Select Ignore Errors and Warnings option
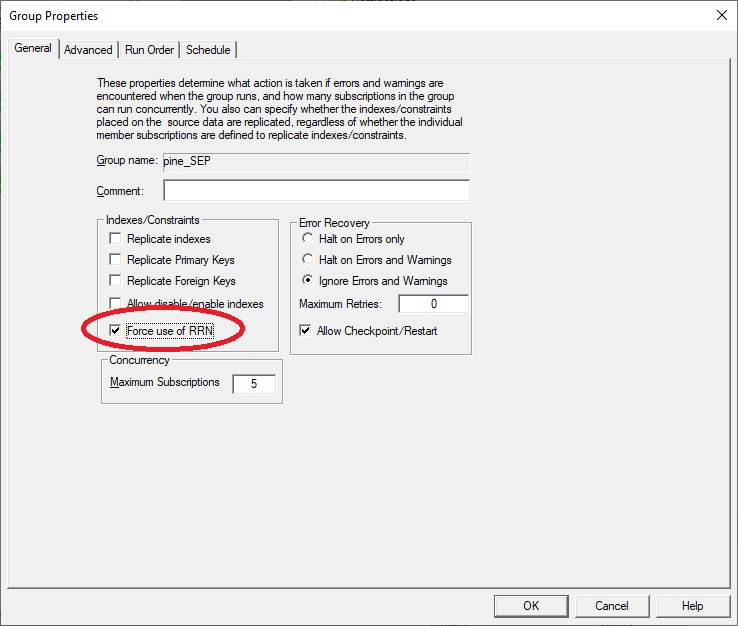The image size is (738, 626). [306, 281]
